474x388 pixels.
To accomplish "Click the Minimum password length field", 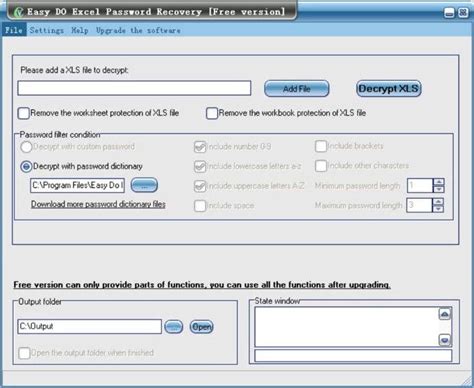I will pos(420,186).
